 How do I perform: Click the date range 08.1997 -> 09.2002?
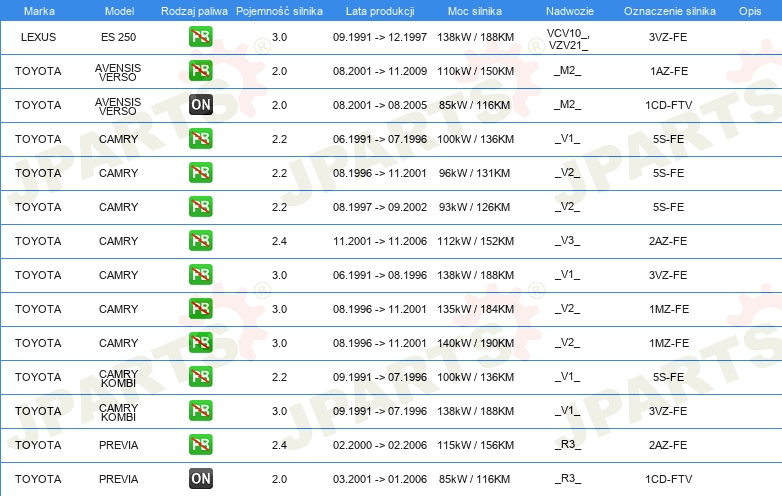click(380, 206)
